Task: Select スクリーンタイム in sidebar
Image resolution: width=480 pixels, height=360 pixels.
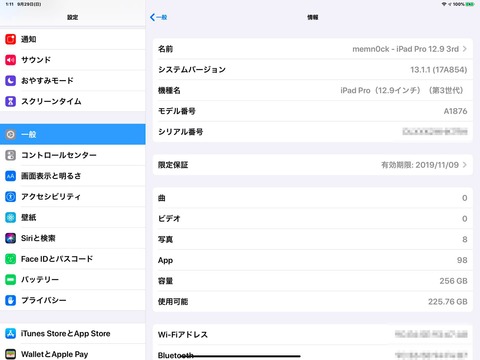Action: pos(73,101)
